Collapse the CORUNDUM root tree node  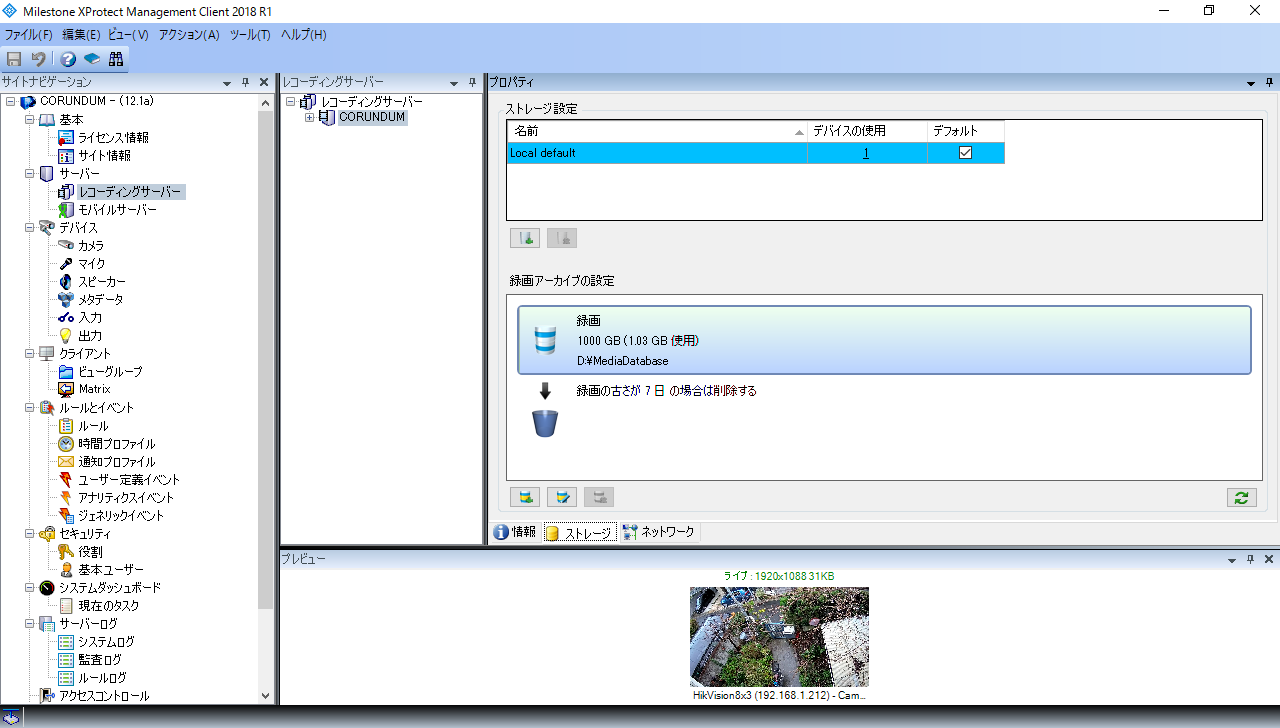click(11, 102)
